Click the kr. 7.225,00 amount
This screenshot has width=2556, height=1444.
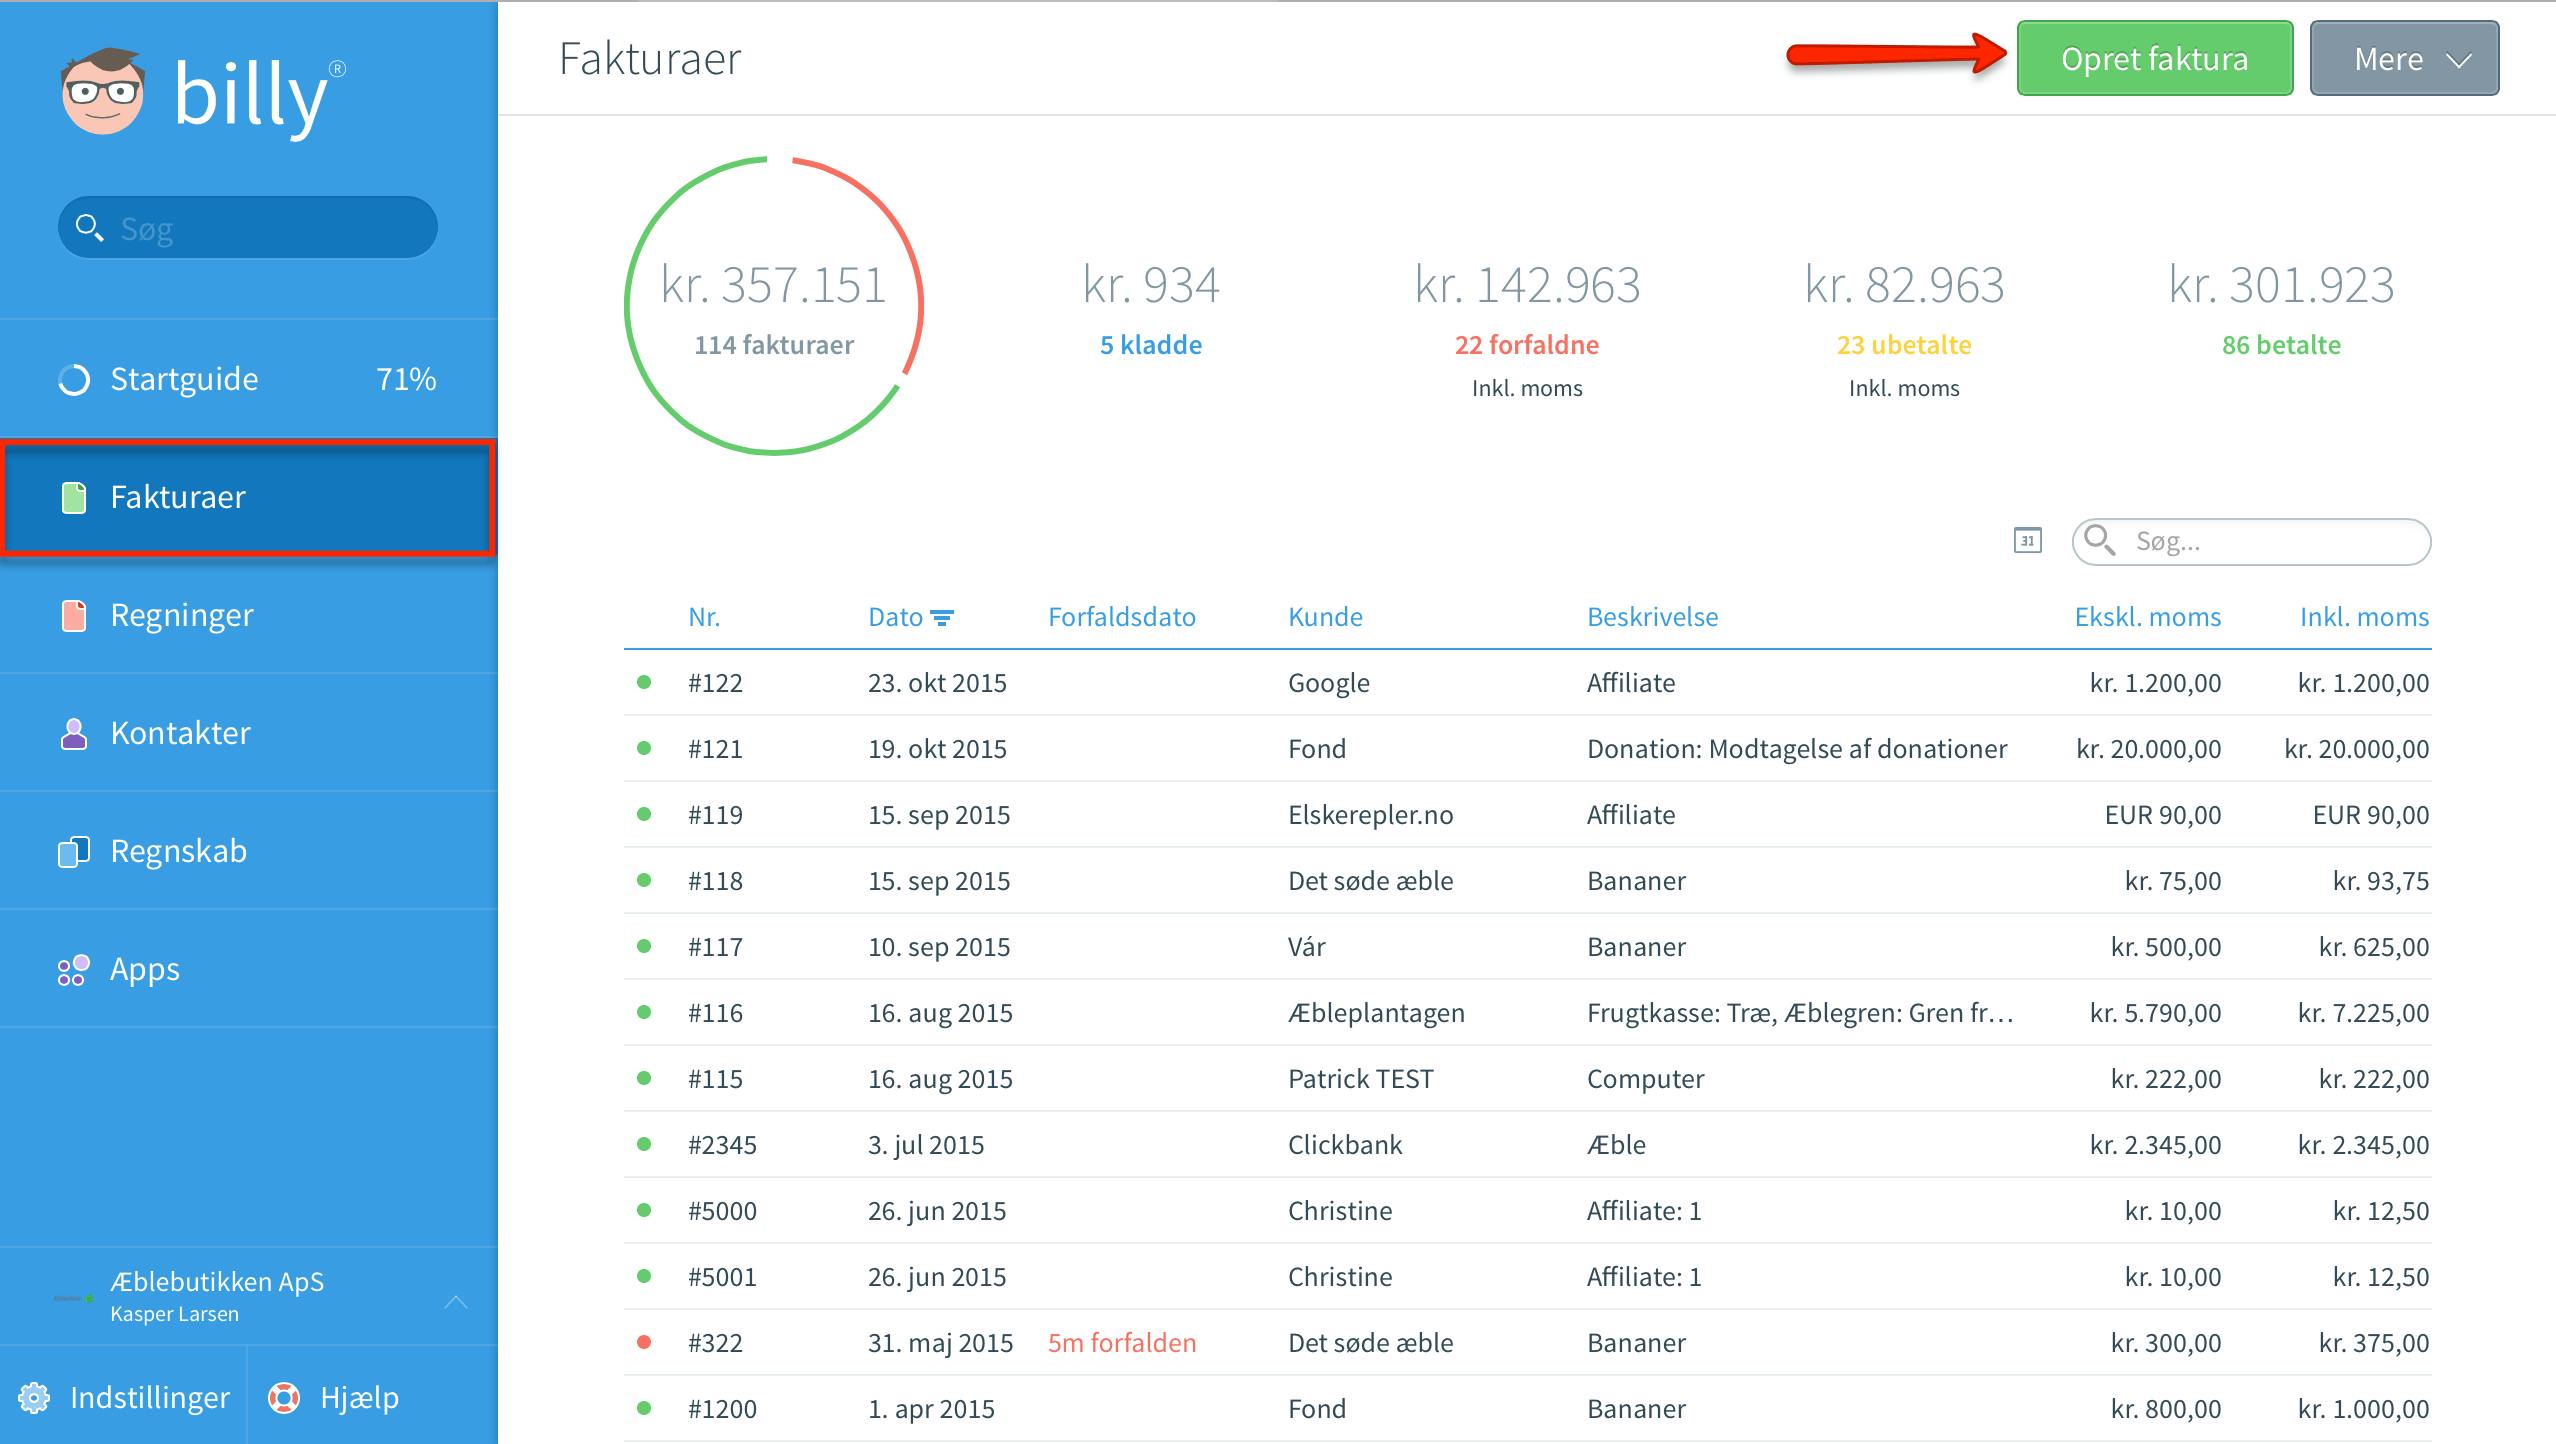[x=2363, y=1013]
